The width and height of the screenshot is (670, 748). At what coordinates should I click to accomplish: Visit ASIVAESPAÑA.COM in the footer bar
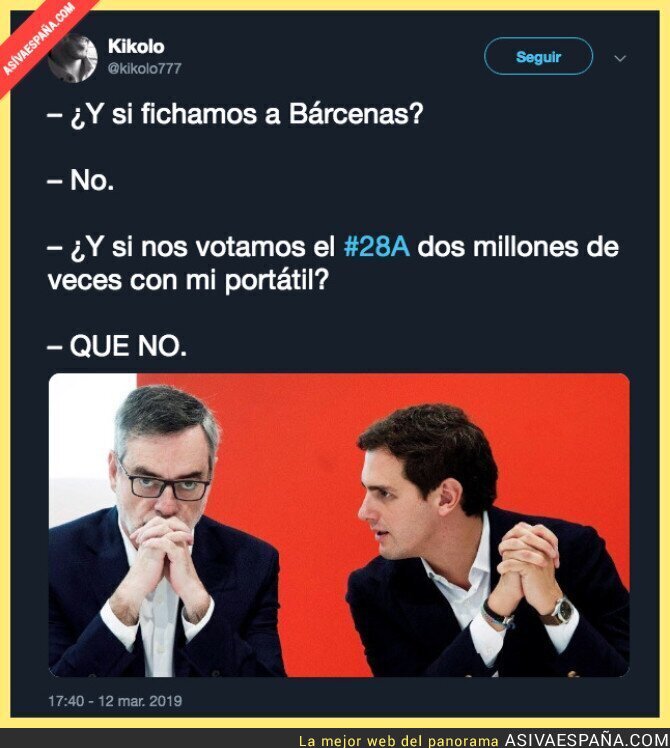click(x=586, y=740)
